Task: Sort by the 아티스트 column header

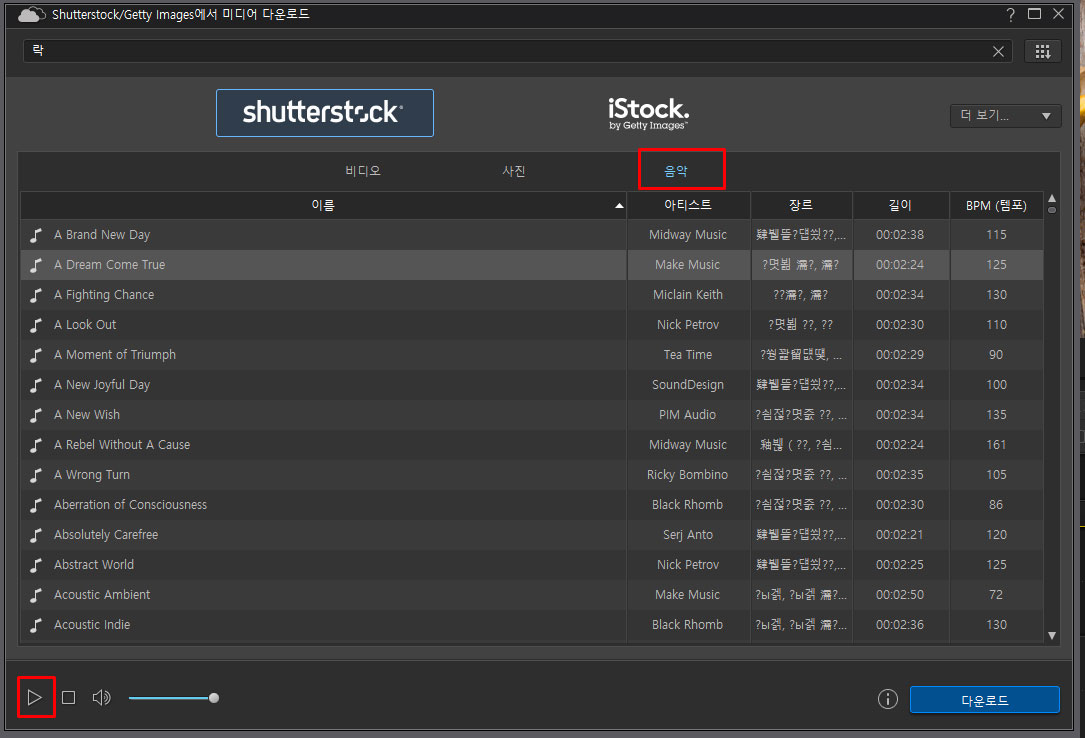Action: [688, 205]
